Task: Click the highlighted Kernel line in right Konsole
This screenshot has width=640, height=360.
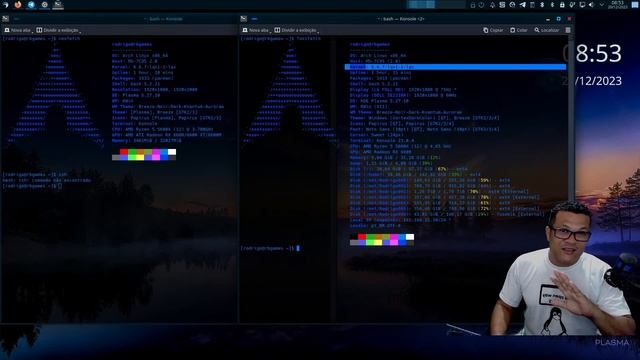Action: coord(456,67)
